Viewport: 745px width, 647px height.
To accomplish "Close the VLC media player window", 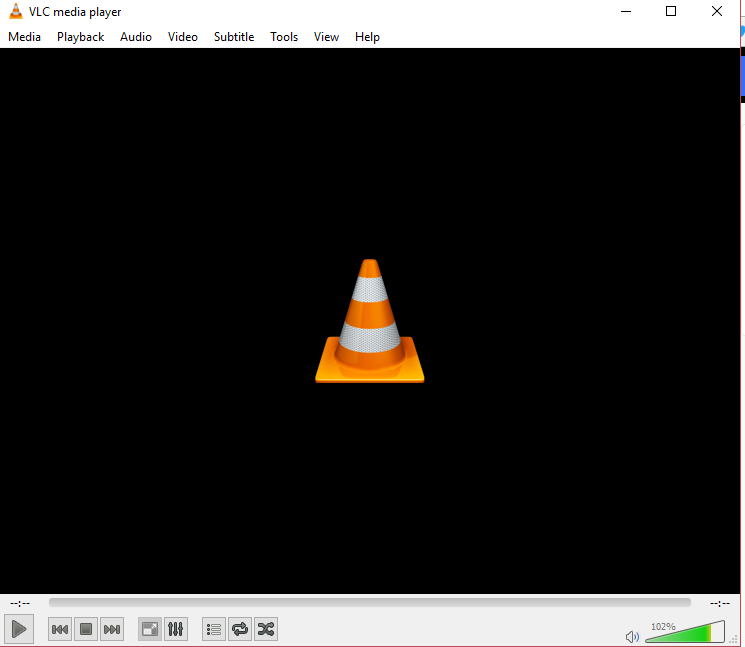I will 717,11.
